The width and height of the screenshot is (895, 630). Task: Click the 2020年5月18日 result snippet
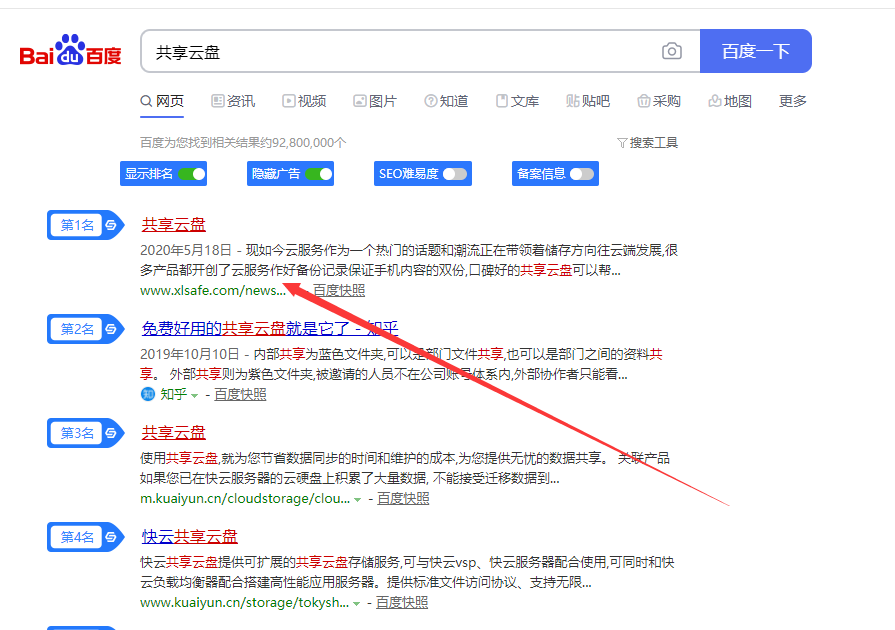409,260
